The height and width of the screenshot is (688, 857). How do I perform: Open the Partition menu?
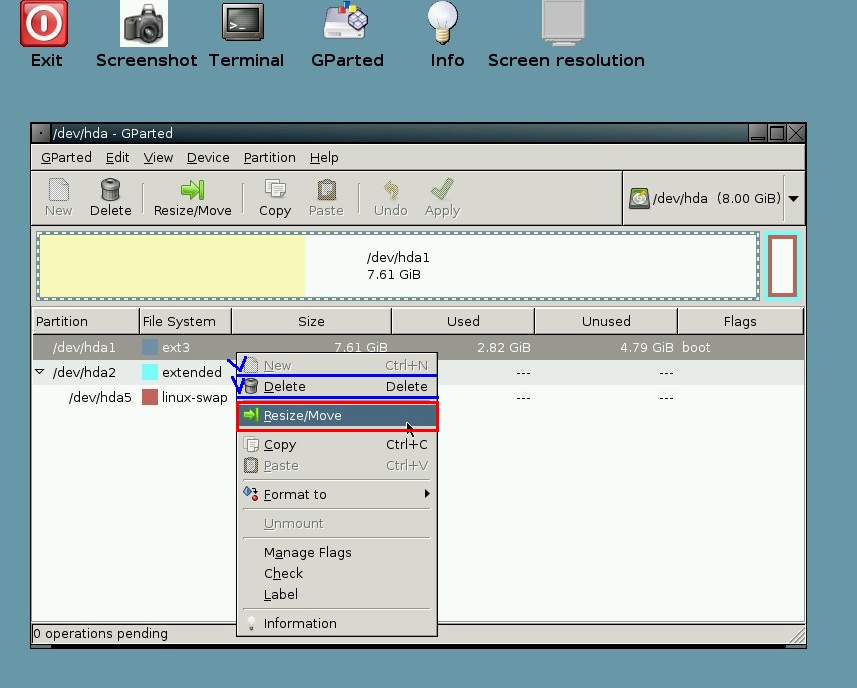coord(269,157)
